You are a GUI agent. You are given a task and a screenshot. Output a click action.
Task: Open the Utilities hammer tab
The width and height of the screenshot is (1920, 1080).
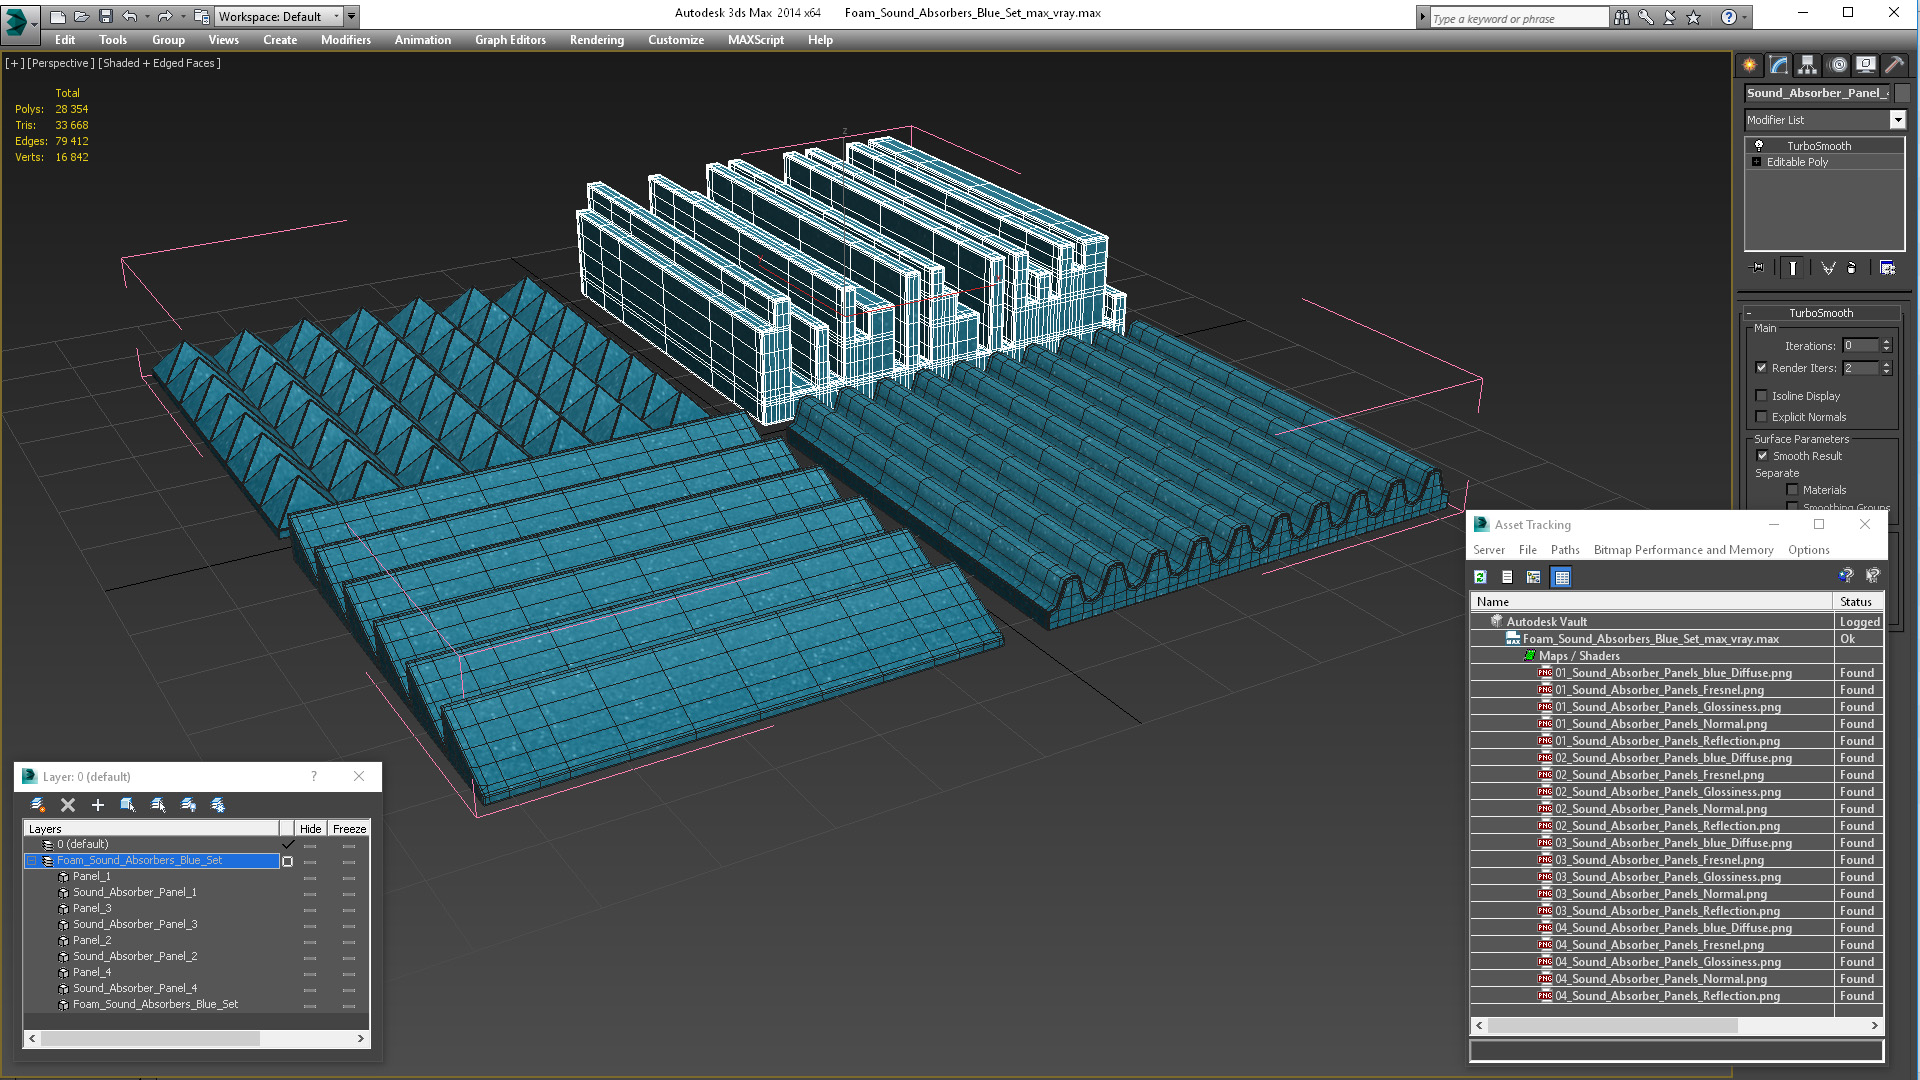pyautogui.click(x=1894, y=65)
